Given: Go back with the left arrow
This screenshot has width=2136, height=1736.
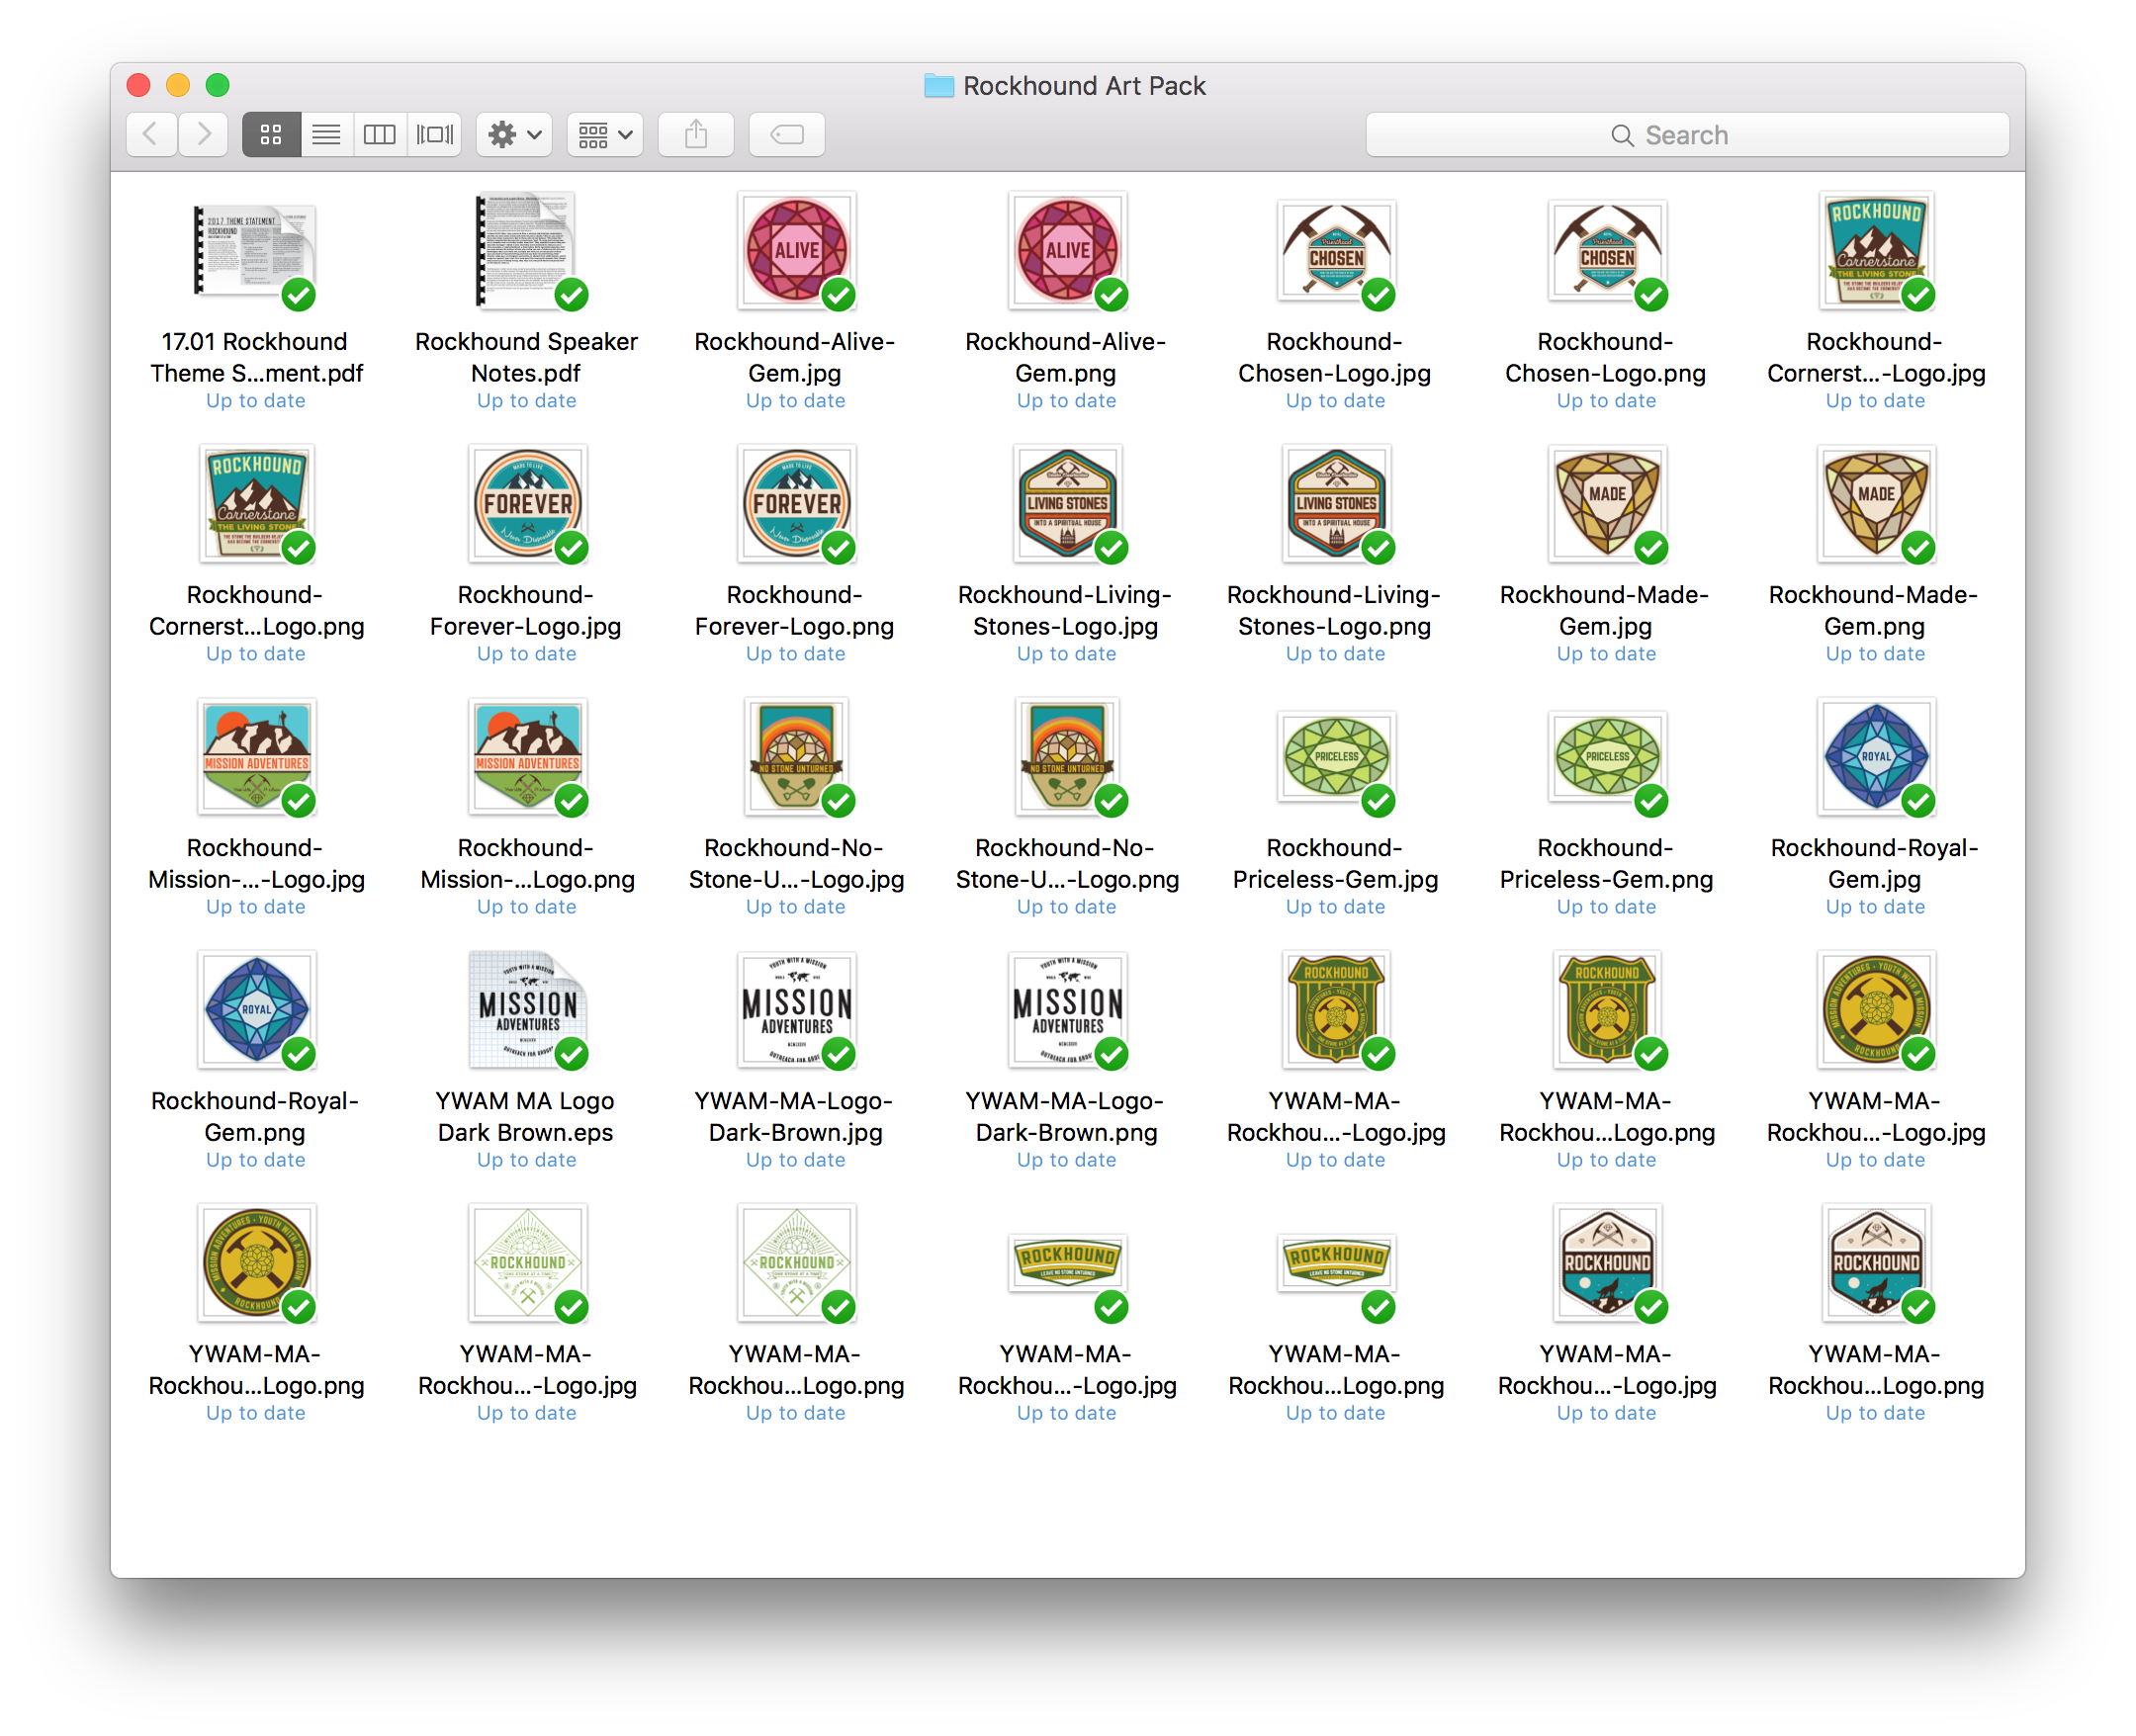Looking at the screenshot, I should [151, 135].
